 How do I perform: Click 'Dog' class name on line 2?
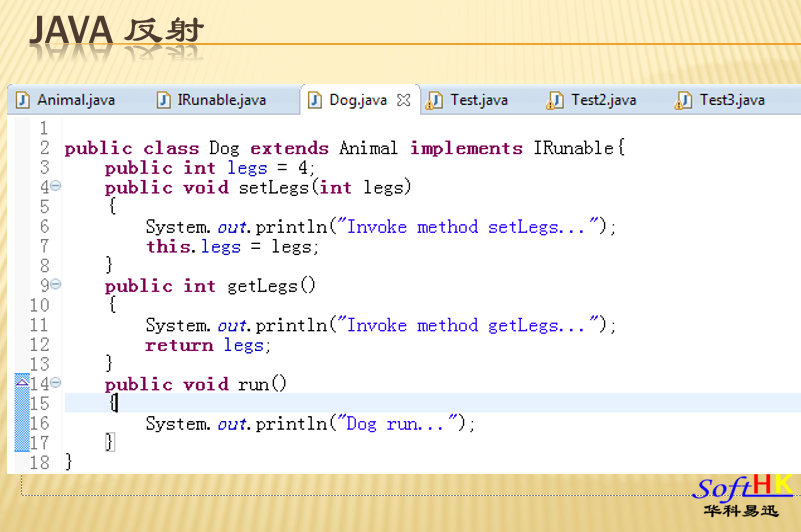pyautogui.click(x=224, y=148)
